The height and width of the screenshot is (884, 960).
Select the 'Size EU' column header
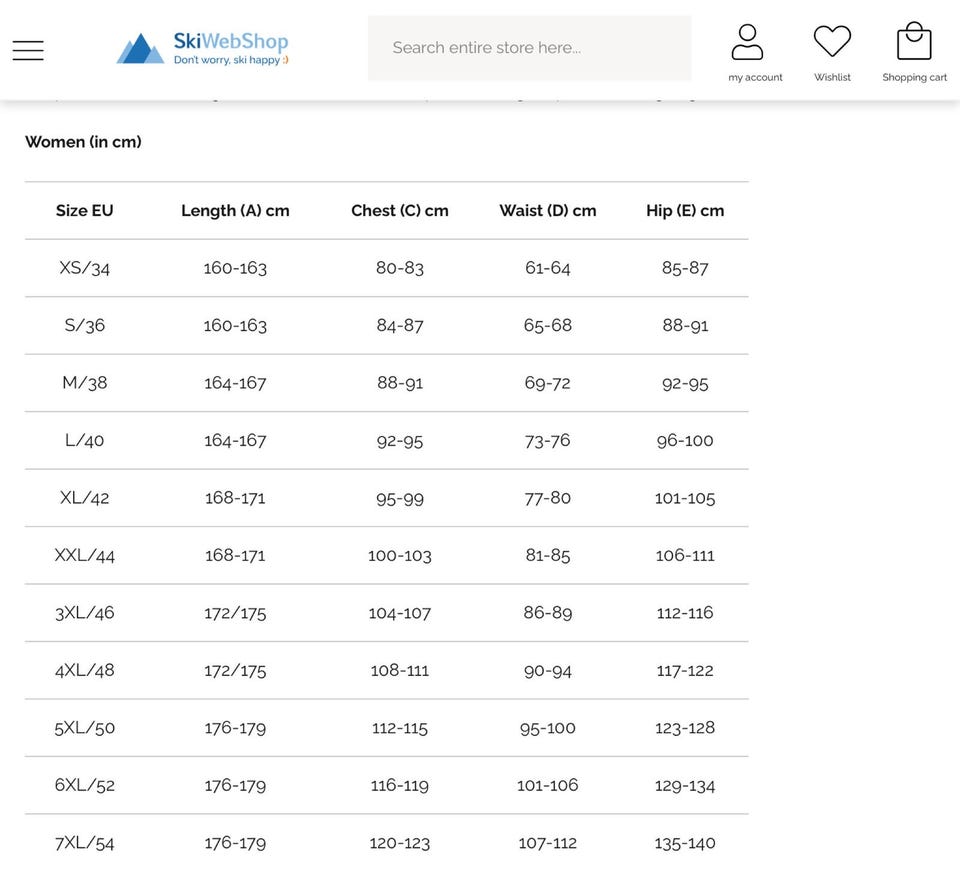[85, 211]
